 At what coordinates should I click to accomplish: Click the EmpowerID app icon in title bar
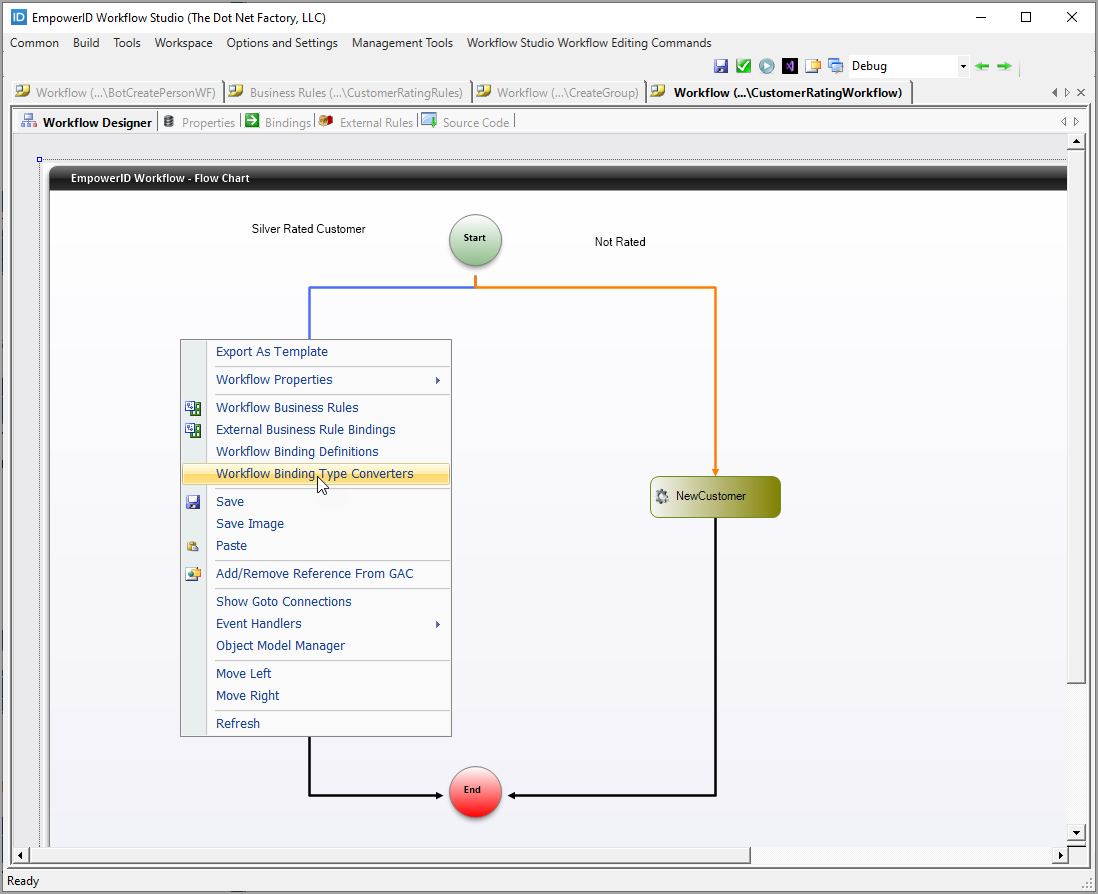click(19, 17)
